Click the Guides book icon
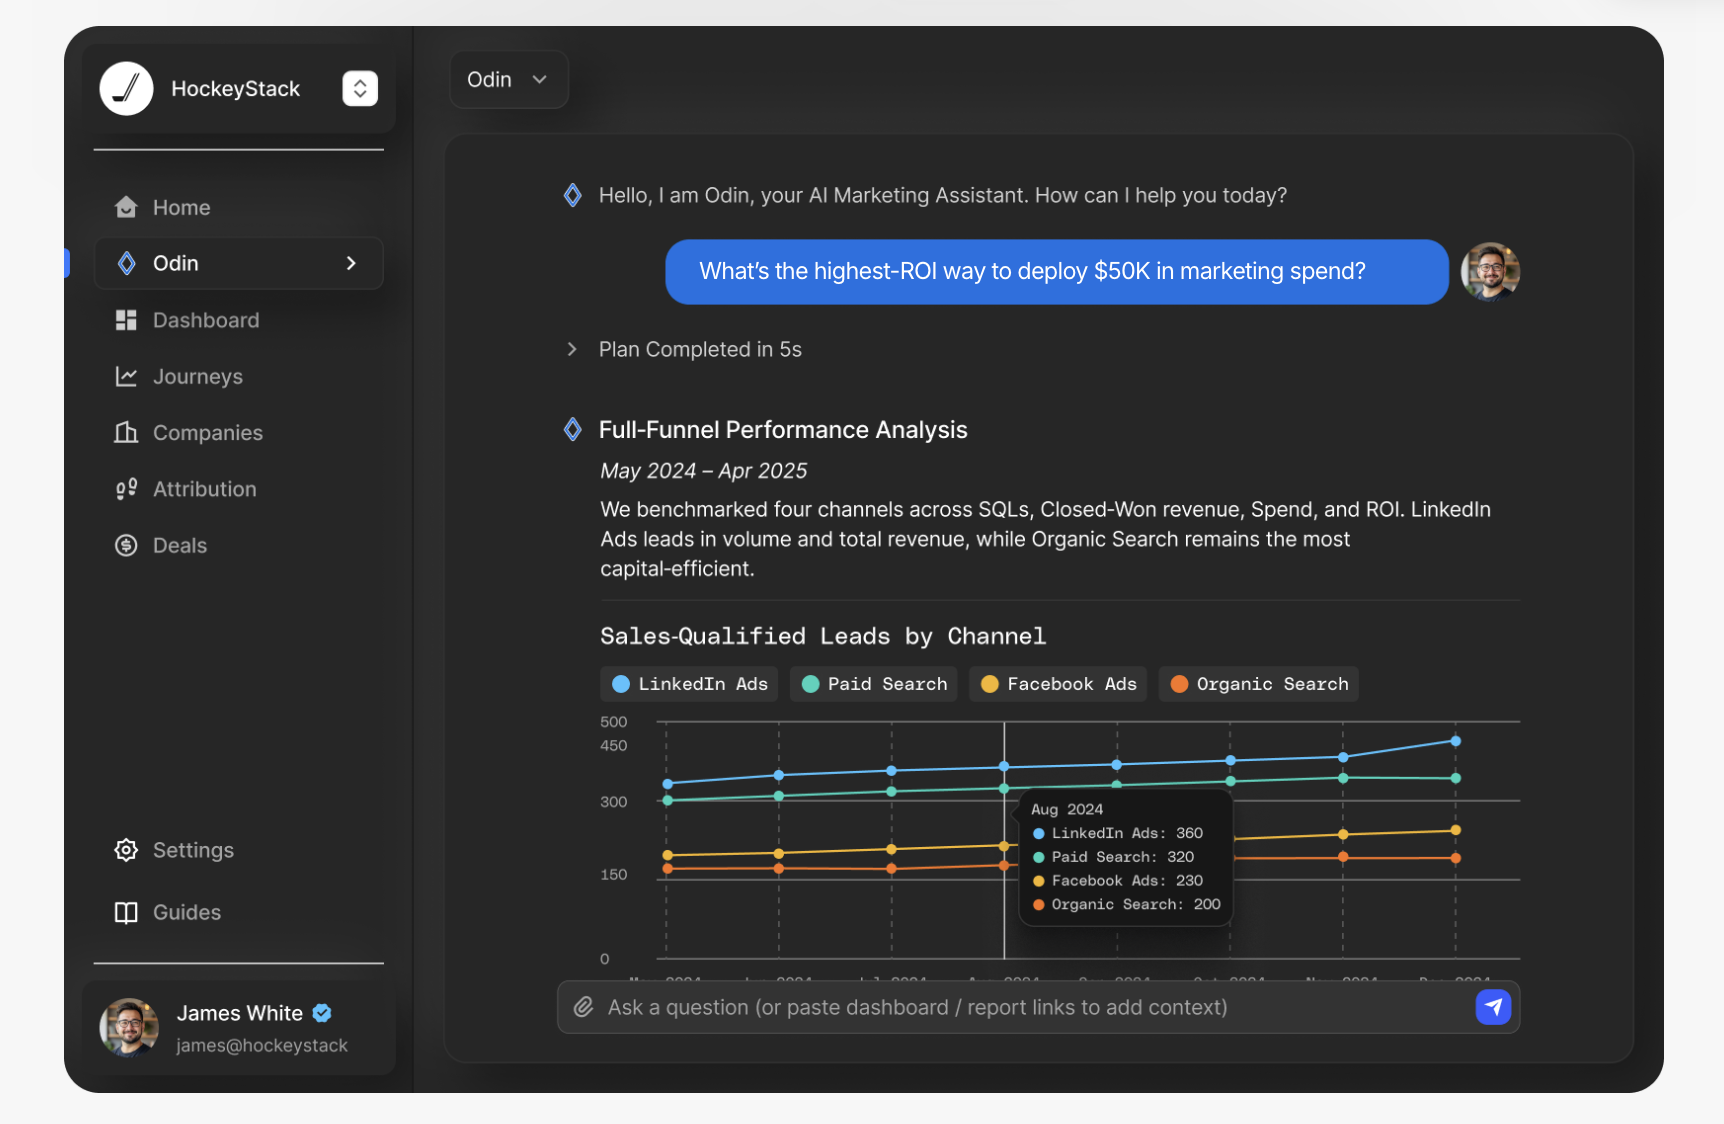Viewport: 1724px width, 1124px height. click(126, 912)
